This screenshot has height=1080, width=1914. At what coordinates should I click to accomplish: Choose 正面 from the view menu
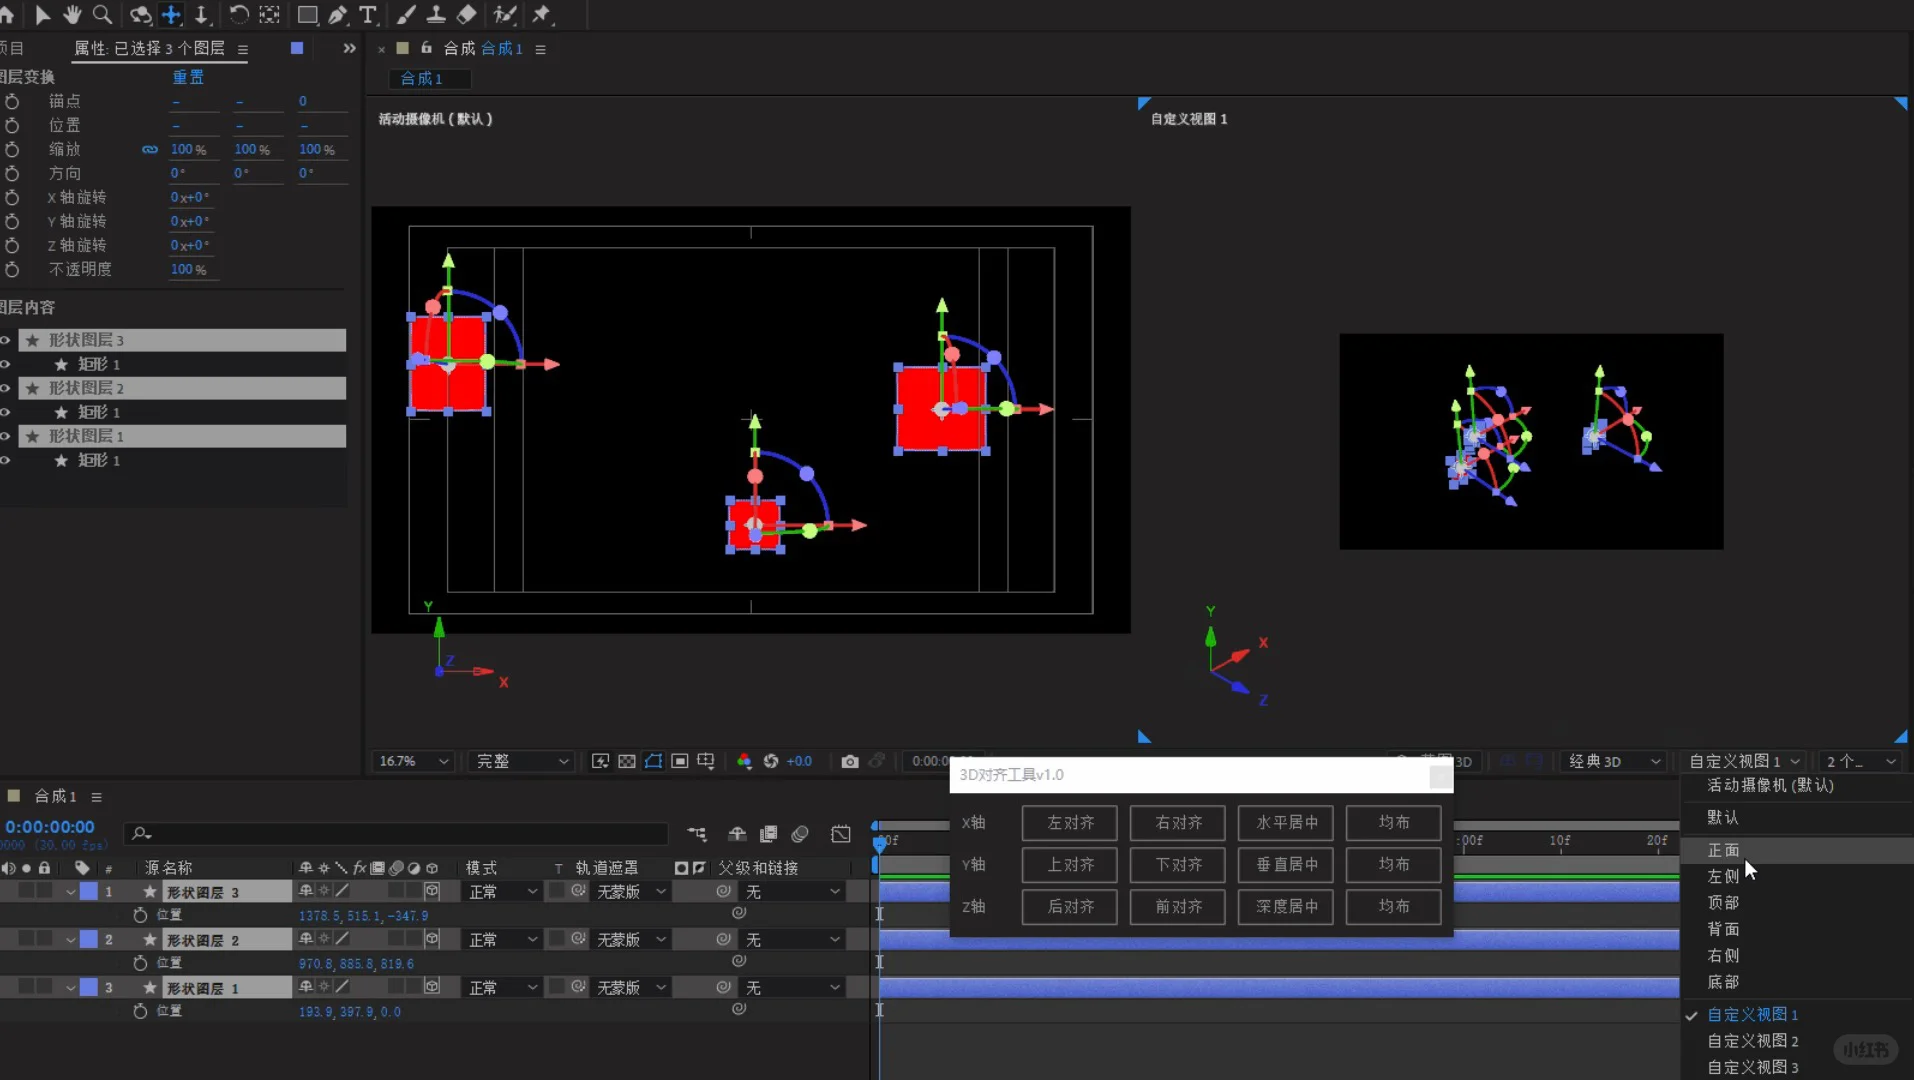1723,850
